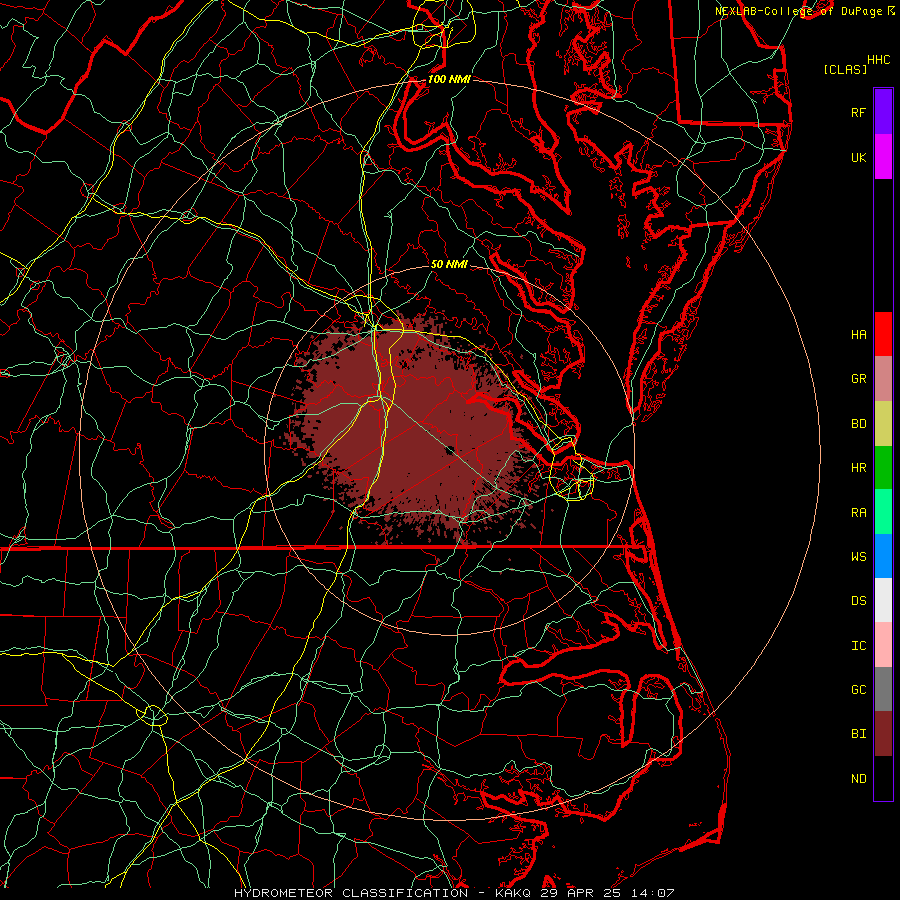Click the GR pink legend swatch
The width and height of the screenshot is (900, 900).
883,379
